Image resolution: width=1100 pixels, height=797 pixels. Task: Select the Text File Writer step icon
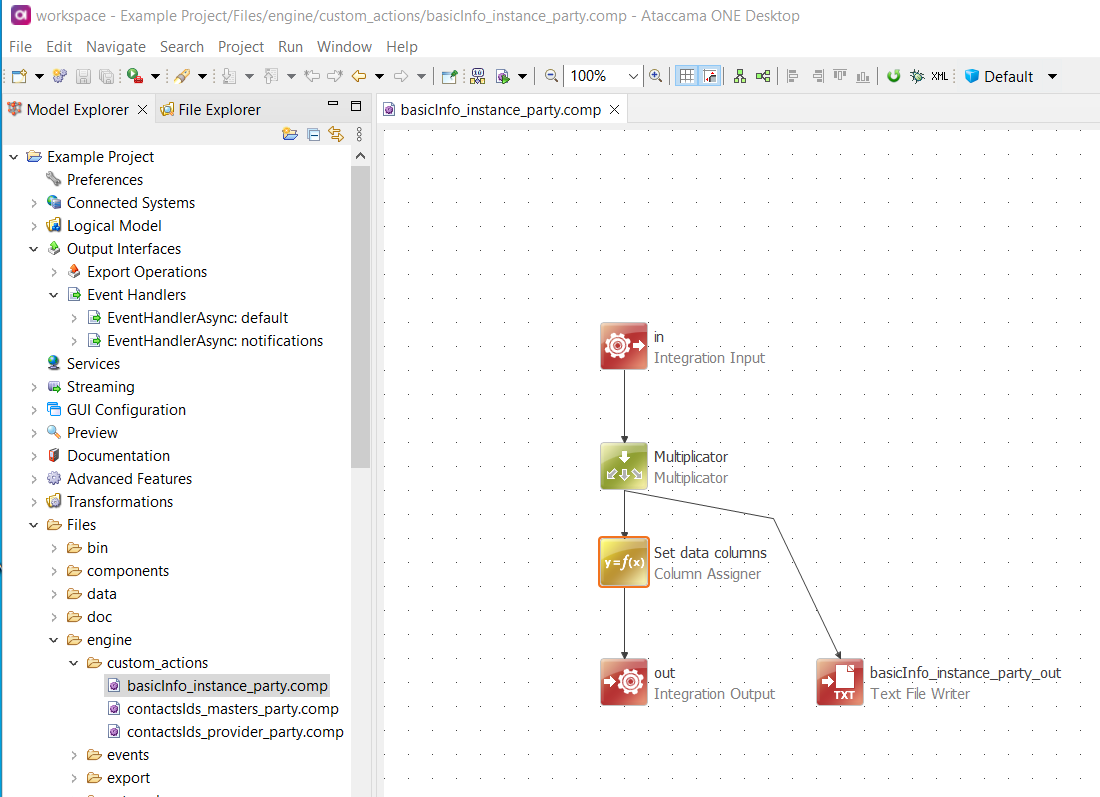tap(840, 682)
